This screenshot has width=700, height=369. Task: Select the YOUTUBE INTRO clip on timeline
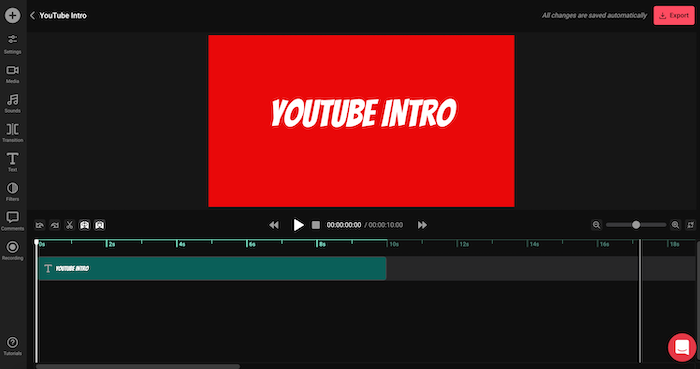pos(212,269)
